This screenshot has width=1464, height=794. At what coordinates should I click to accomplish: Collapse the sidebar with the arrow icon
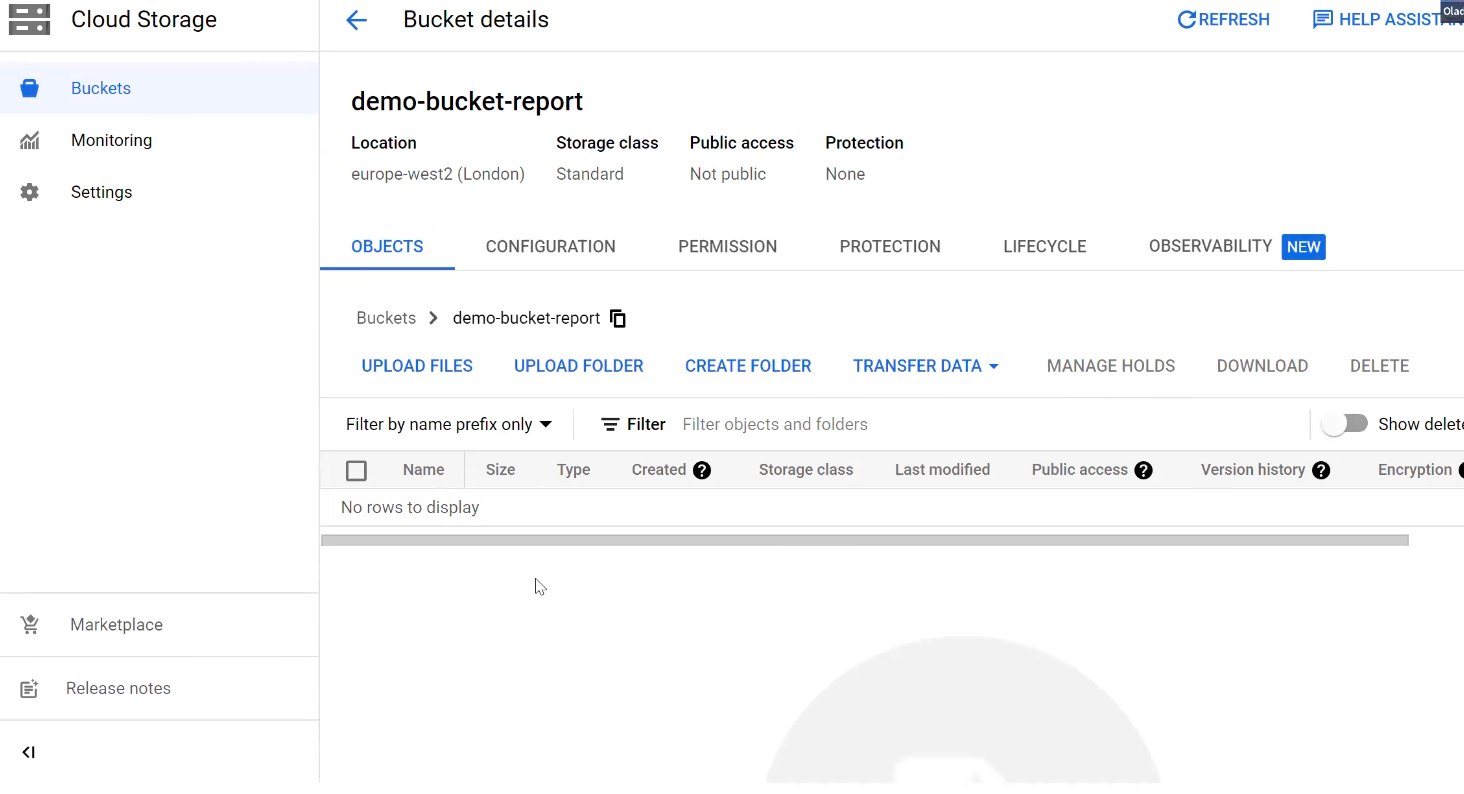(28, 752)
